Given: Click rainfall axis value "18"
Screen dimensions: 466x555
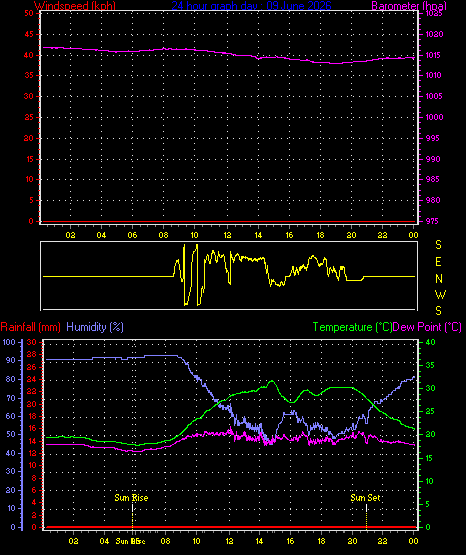Looking at the screenshot, I should (x=32, y=416).
